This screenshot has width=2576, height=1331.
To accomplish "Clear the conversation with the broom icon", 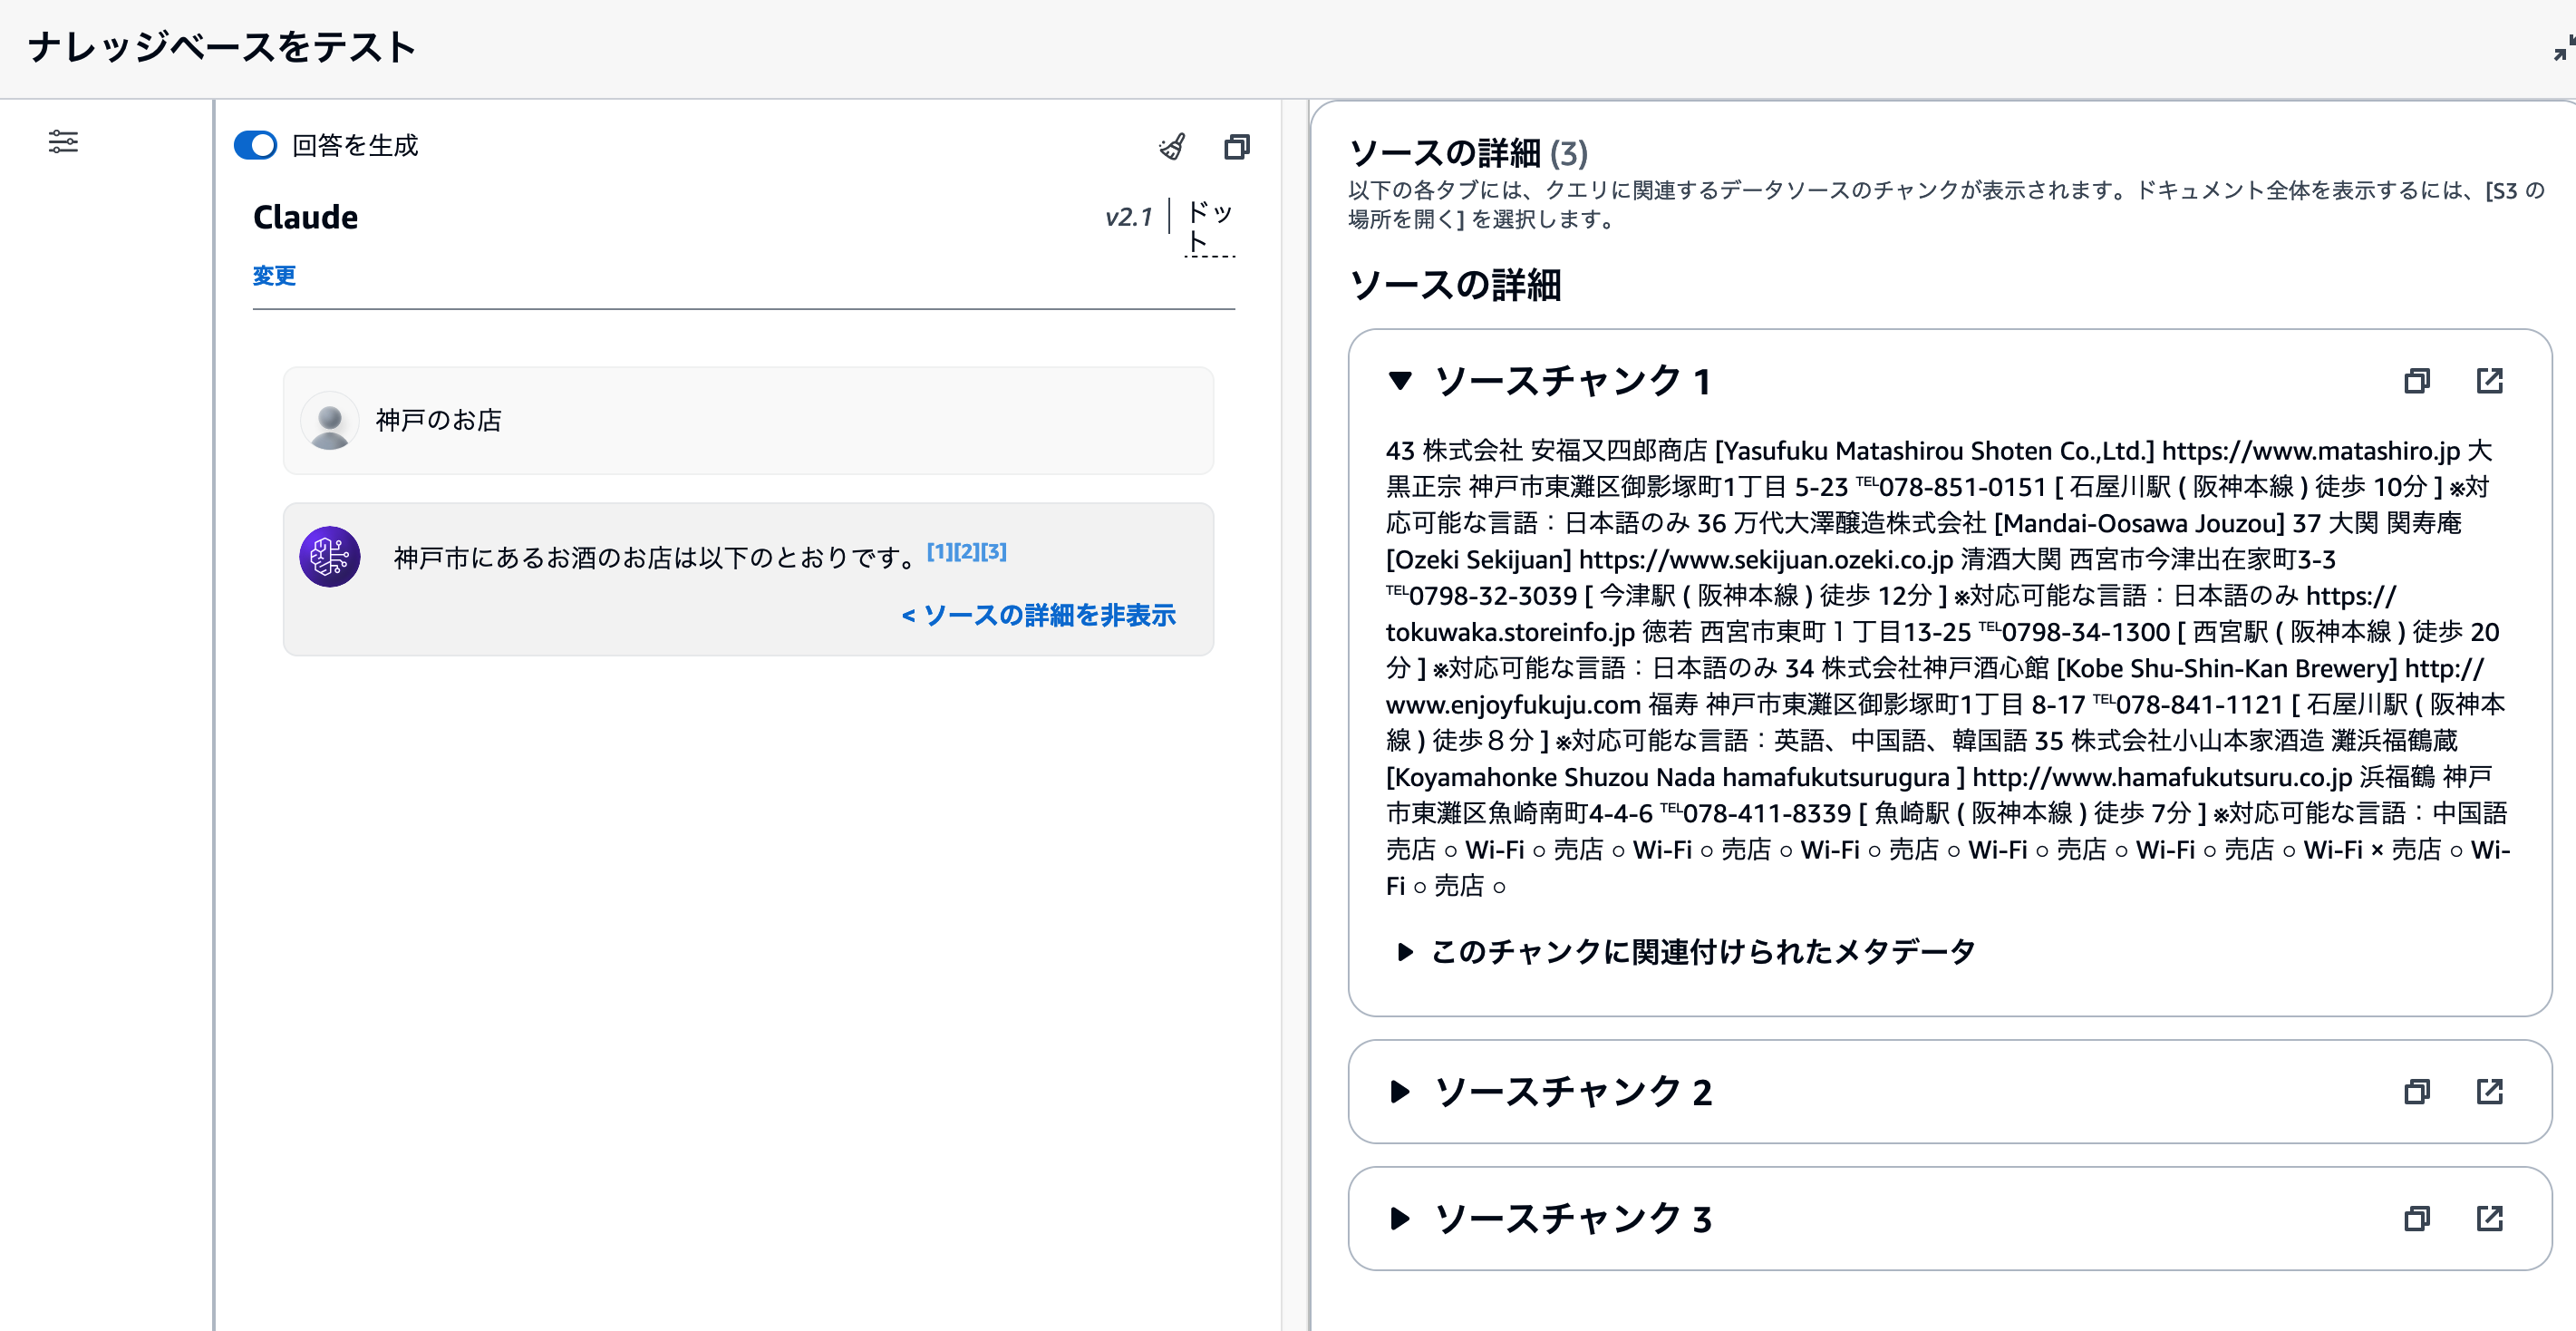I will pyautogui.click(x=1173, y=147).
